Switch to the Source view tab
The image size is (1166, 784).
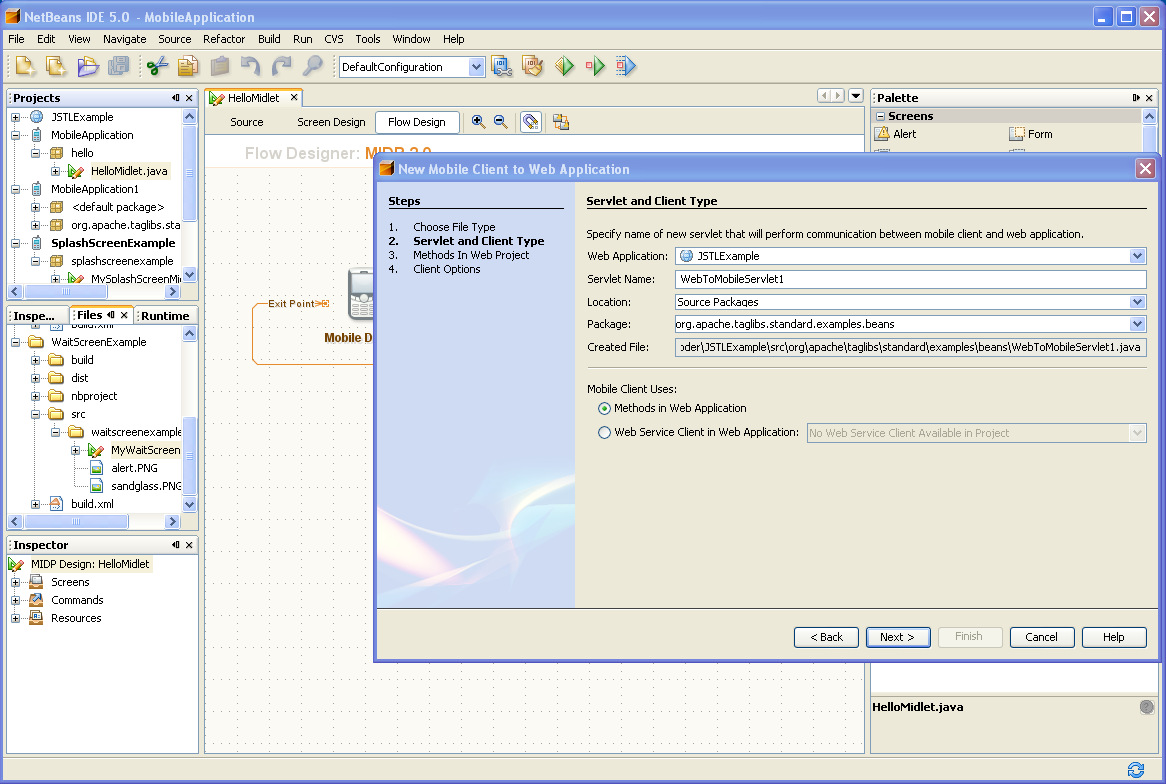247,122
